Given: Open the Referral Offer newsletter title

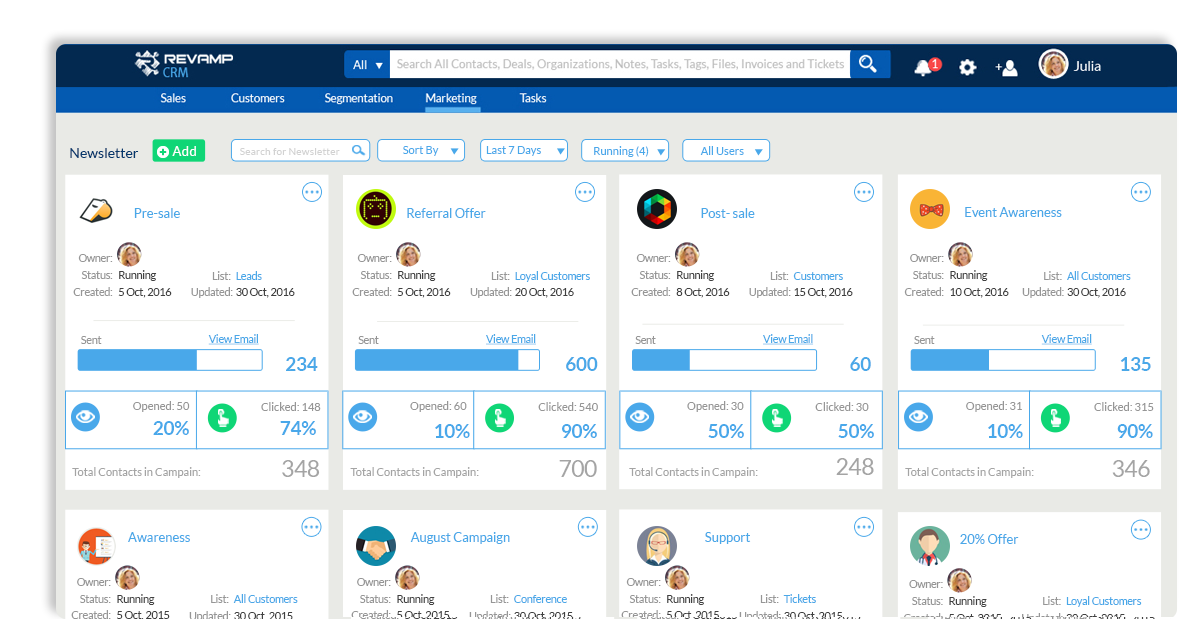Looking at the screenshot, I should pyautogui.click(x=446, y=213).
